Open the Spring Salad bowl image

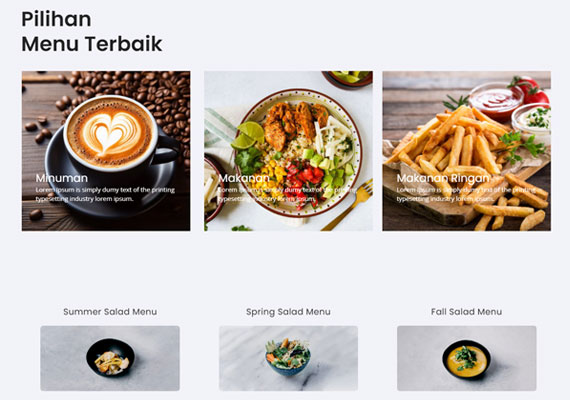(x=288, y=358)
